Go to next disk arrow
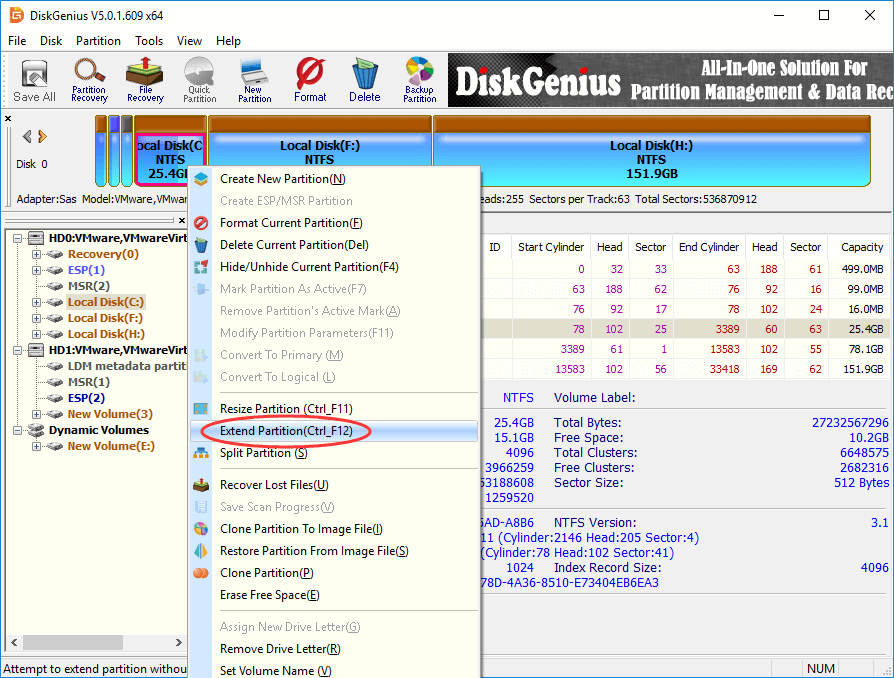 [42, 137]
